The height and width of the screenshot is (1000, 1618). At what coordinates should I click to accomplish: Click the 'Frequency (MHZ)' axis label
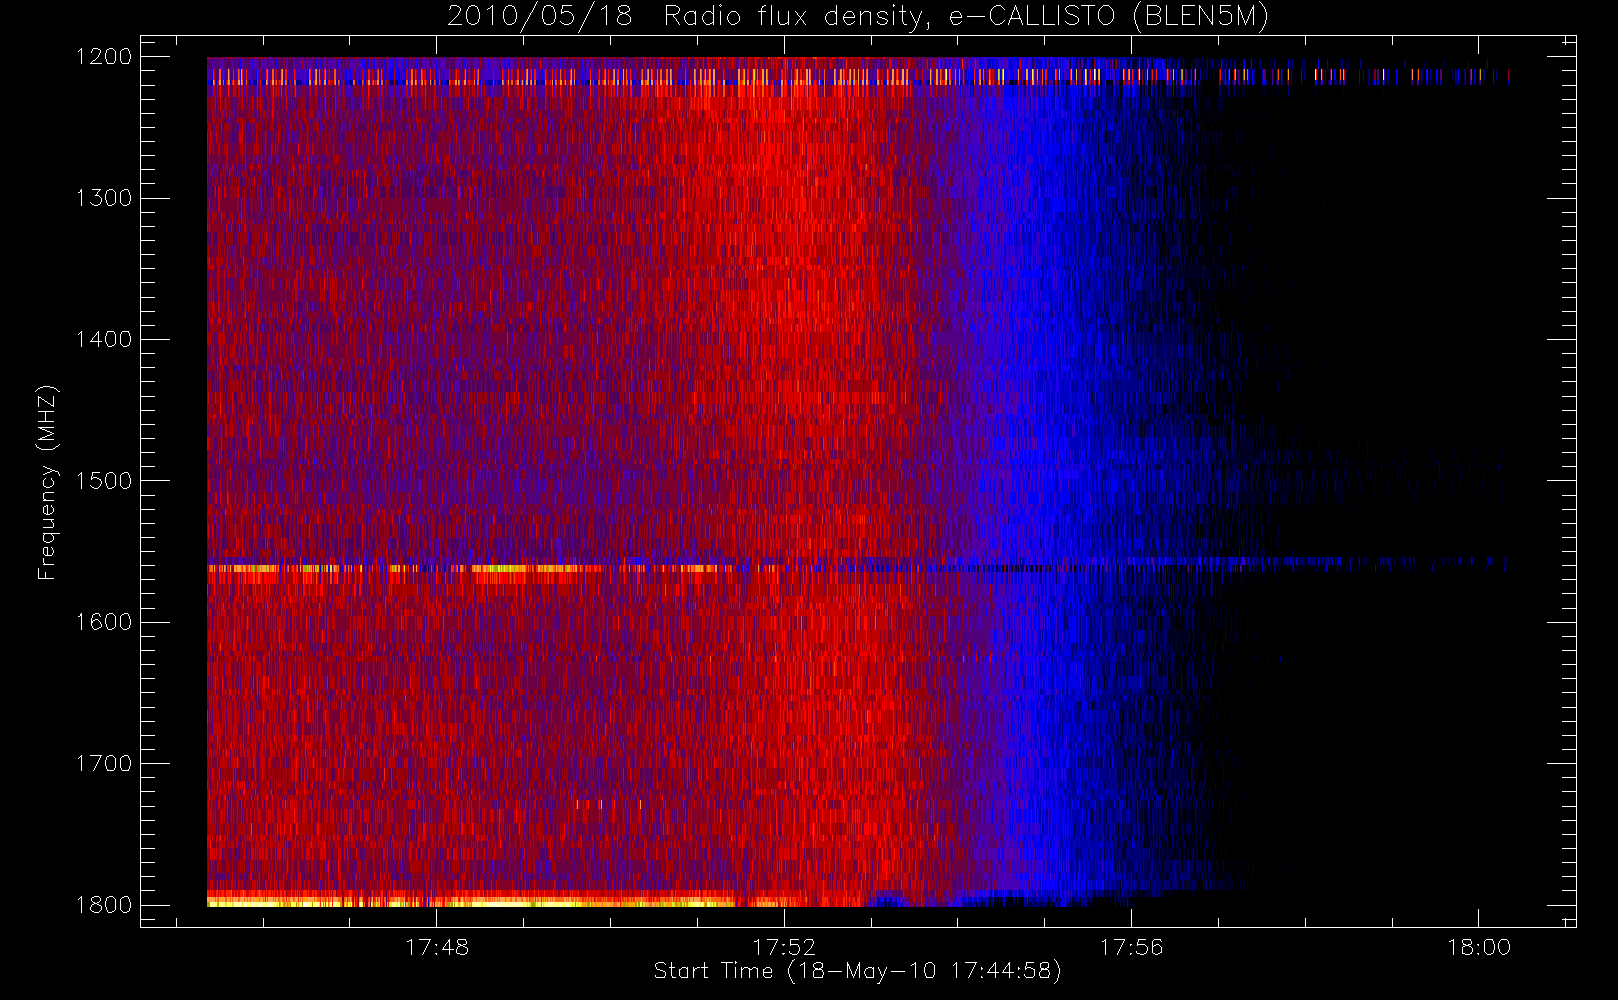(47, 482)
